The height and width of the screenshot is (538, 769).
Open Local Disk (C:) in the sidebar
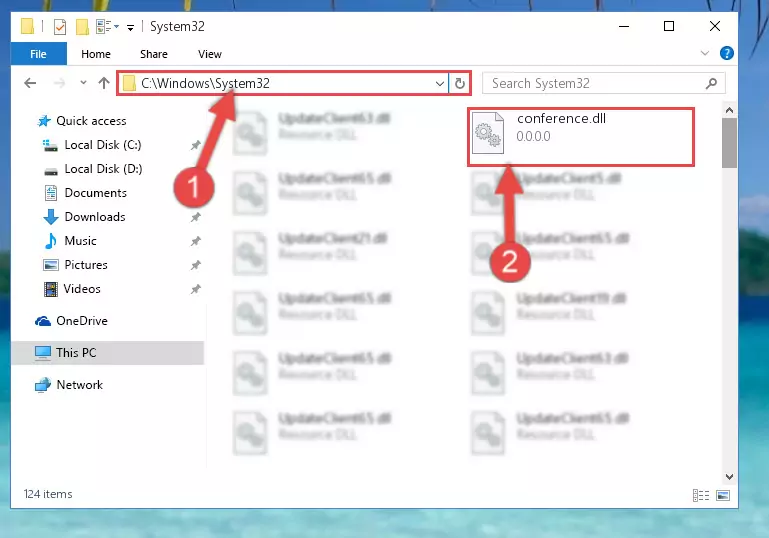point(103,145)
